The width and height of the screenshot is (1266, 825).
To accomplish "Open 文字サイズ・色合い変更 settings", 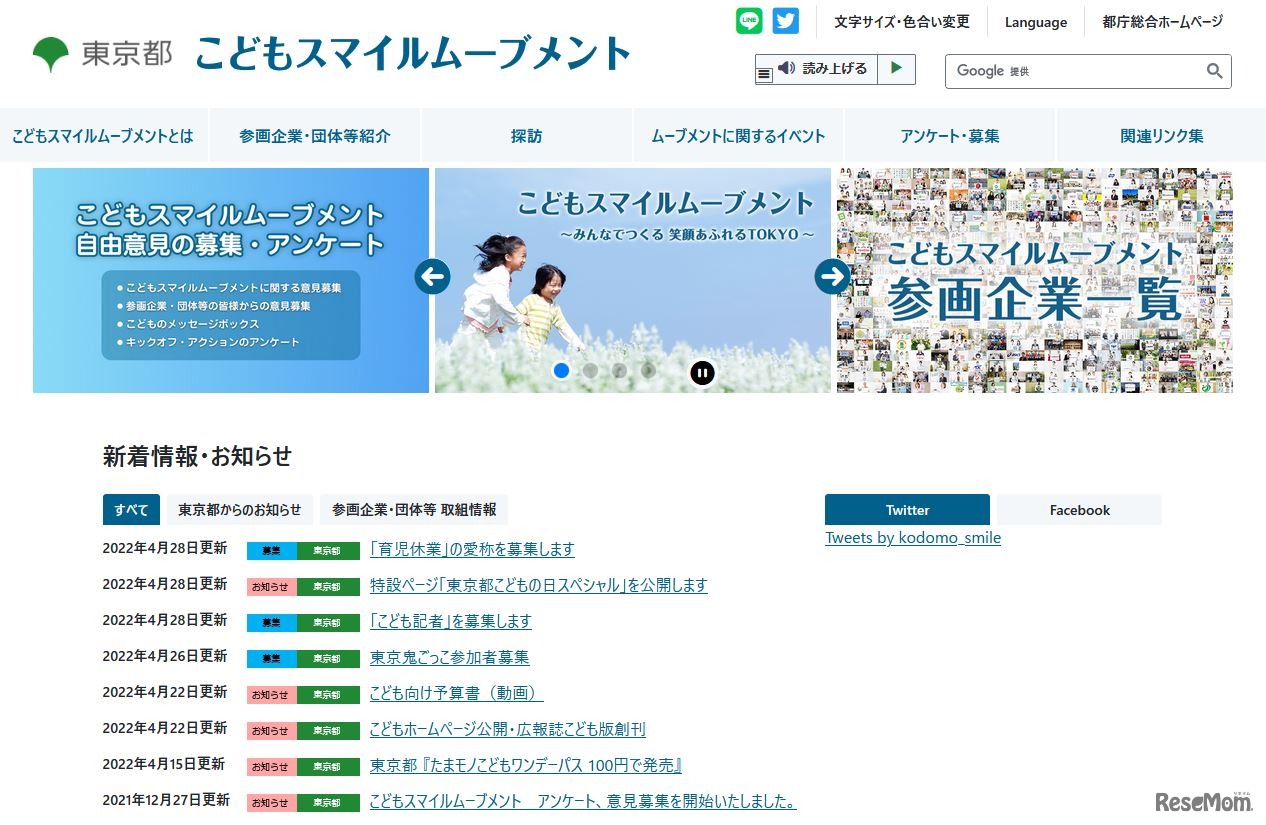I will coord(901,22).
